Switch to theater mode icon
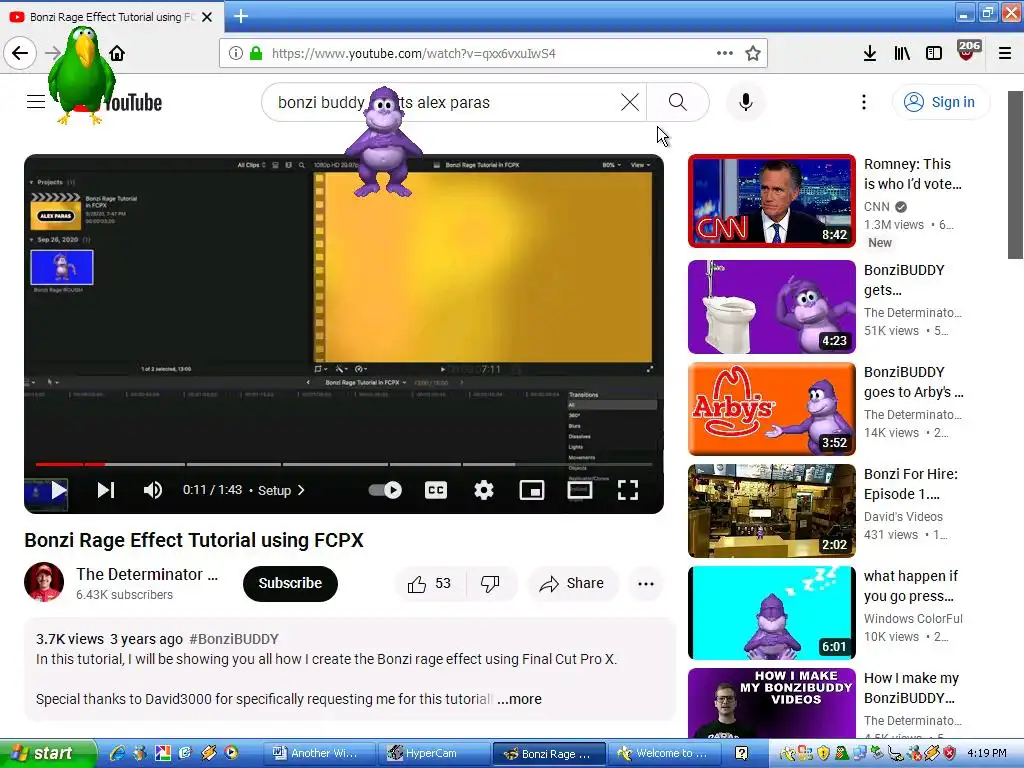Screen dimensions: 1024x768 coord(579,490)
